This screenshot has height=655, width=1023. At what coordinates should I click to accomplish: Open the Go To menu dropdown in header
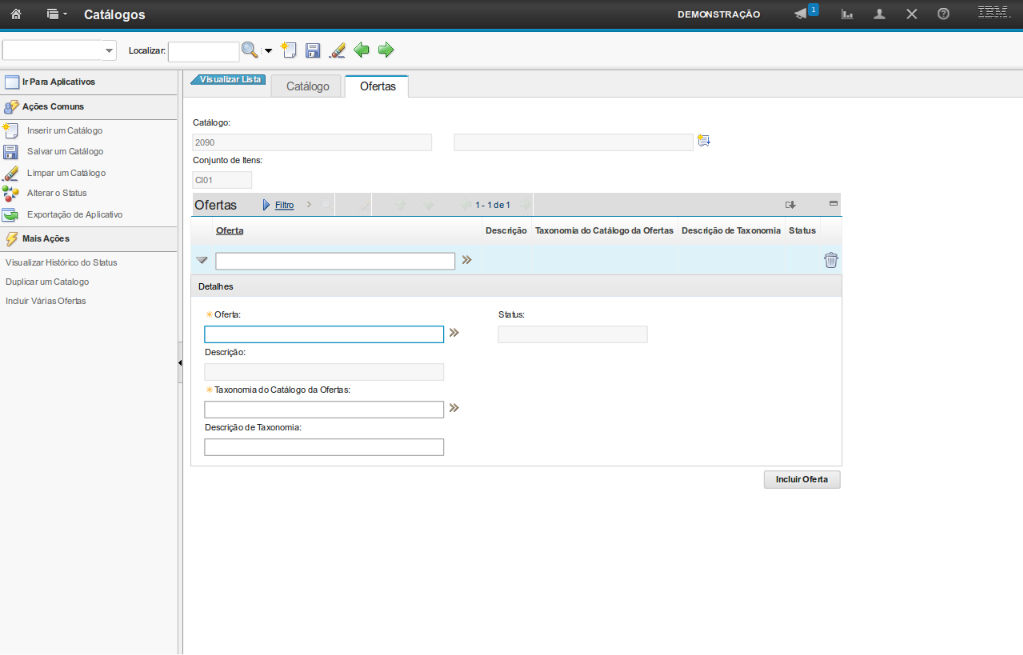coord(56,15)
